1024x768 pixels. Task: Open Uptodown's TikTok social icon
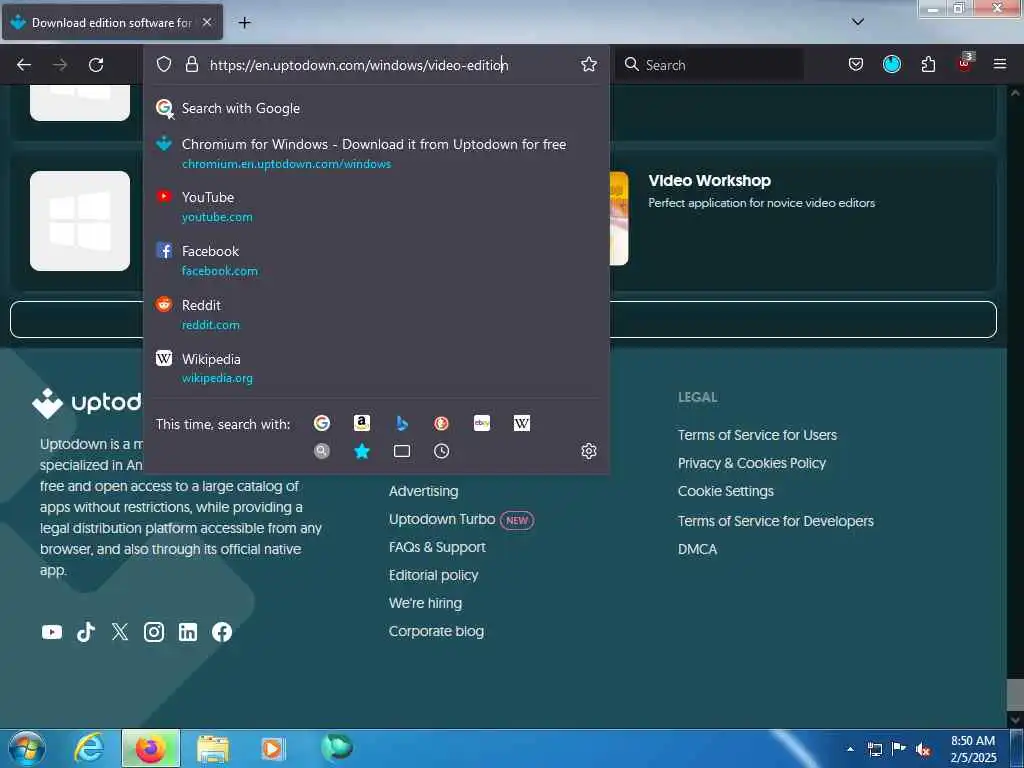pos(86,632)
